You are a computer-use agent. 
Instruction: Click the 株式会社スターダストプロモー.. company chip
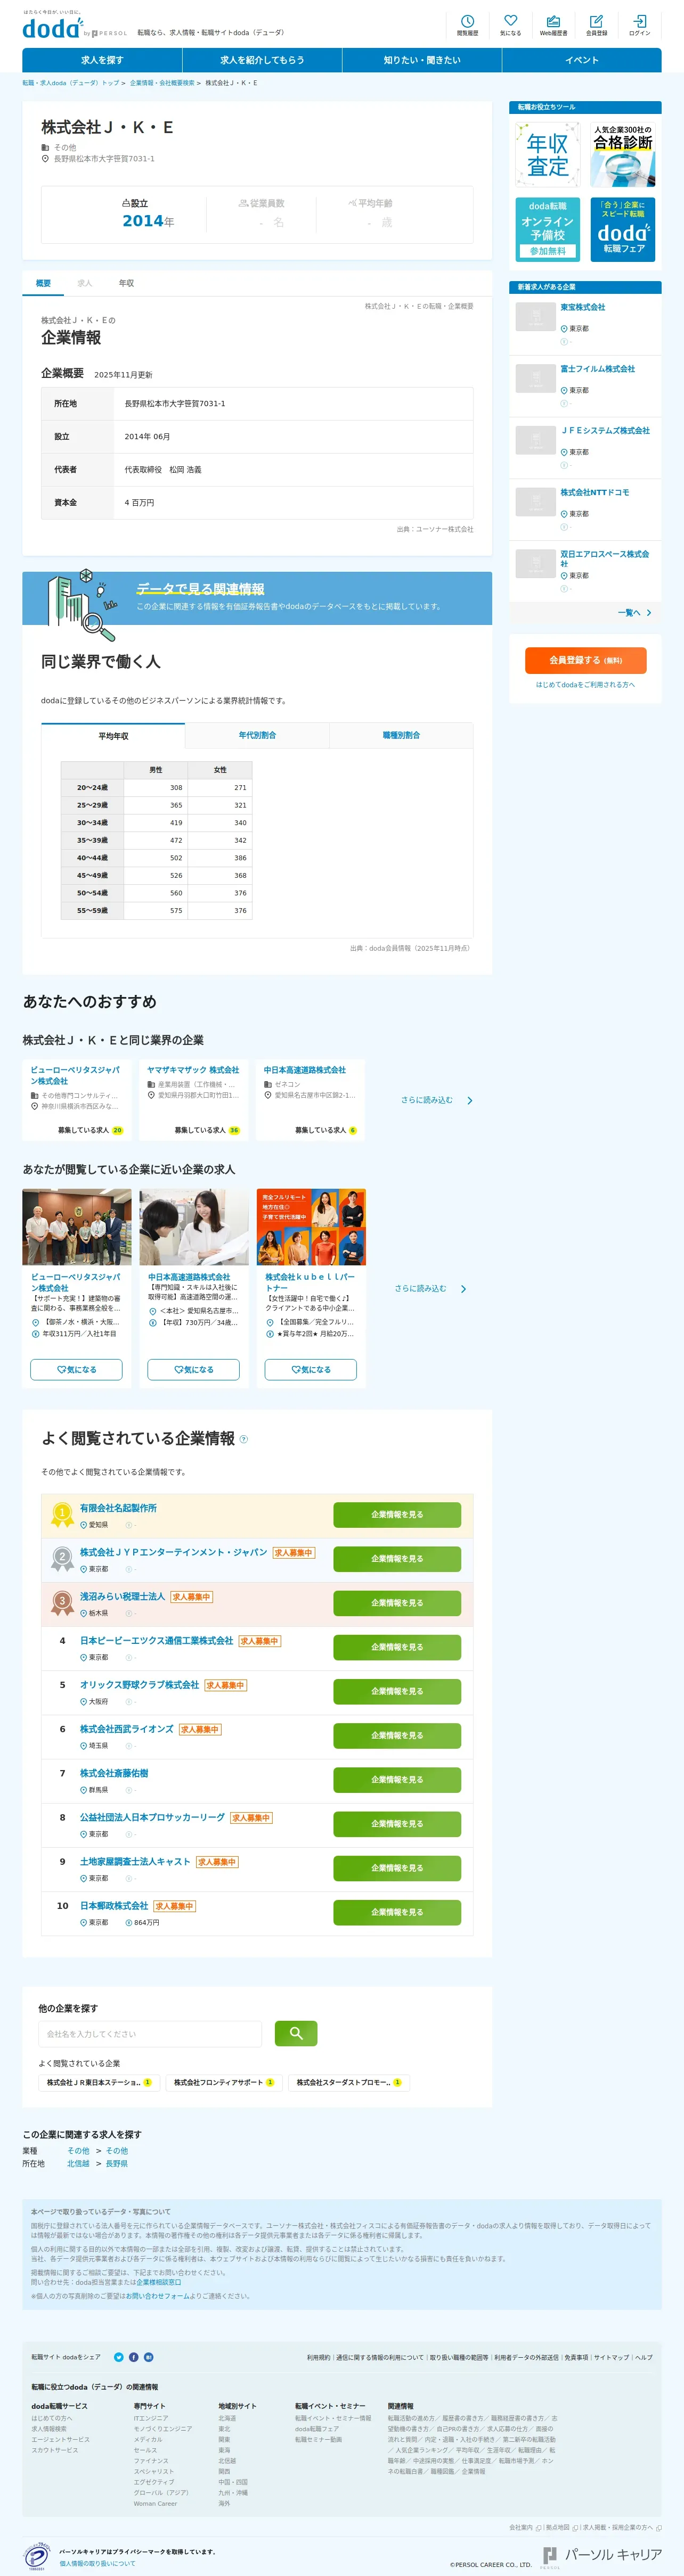[x=348, y=2082]
